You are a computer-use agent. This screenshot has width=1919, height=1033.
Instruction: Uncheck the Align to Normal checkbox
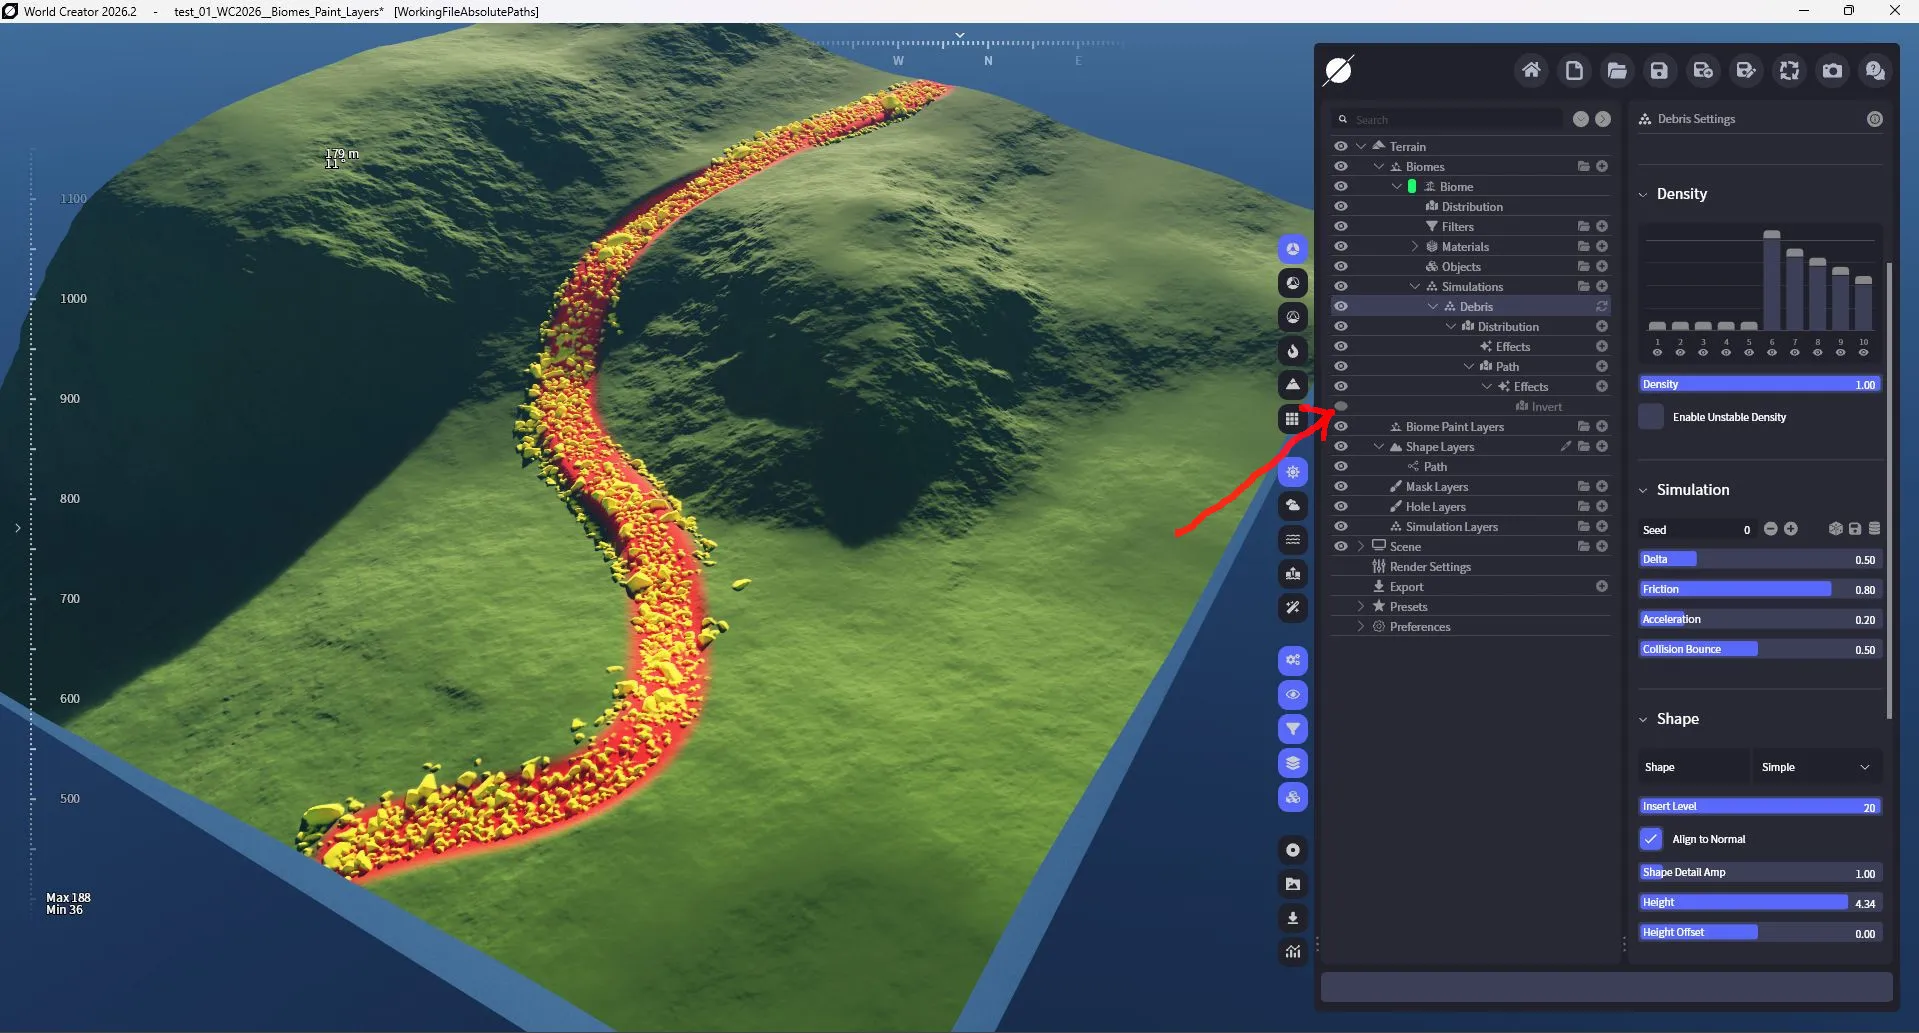pos(1651,839)
